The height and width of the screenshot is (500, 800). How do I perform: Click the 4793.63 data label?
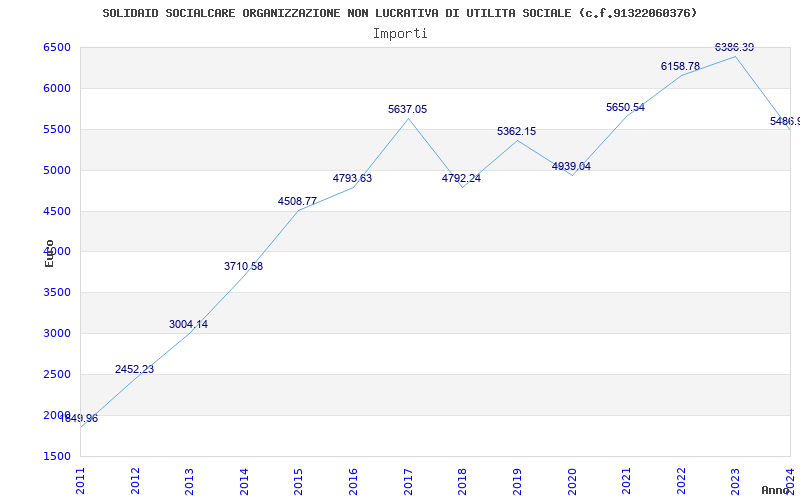pyautogui.click(x=353, y=179)
